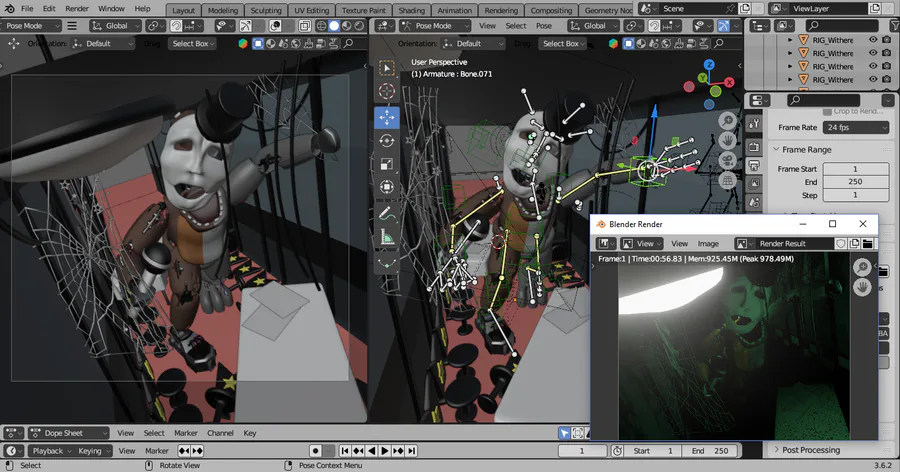The height and width of the screenshot is (472, 900).
Task: Select the Rotate tool in right viewport
Action: [387, 141]
